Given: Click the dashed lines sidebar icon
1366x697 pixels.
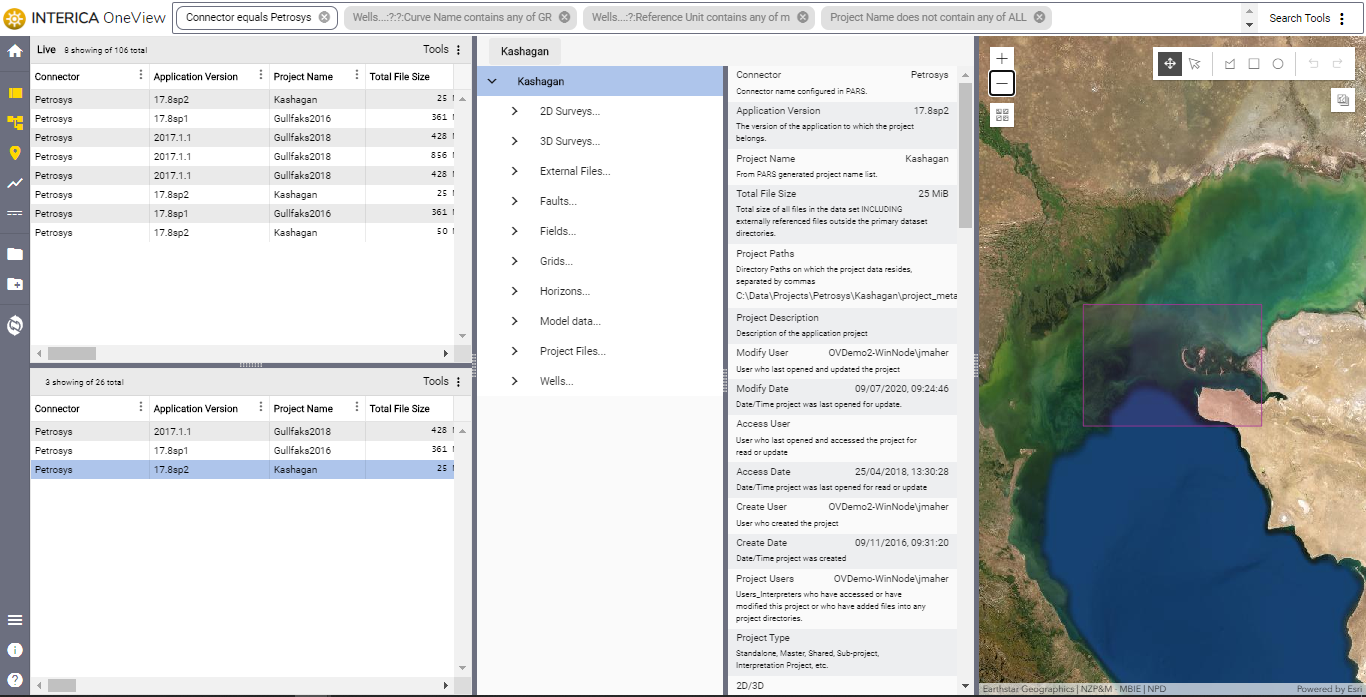Looking at the screenshot, I should point(15,213).
